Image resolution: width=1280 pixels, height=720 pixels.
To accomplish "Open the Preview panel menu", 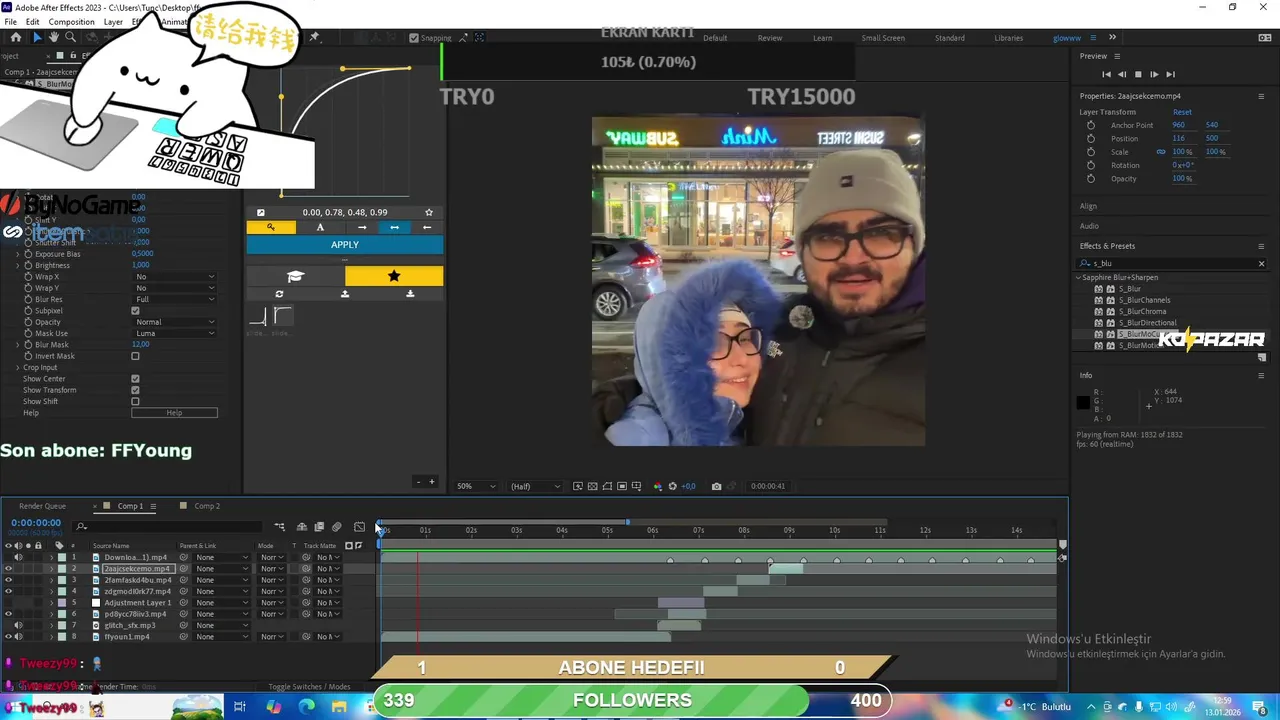I will pos(1117,56).
